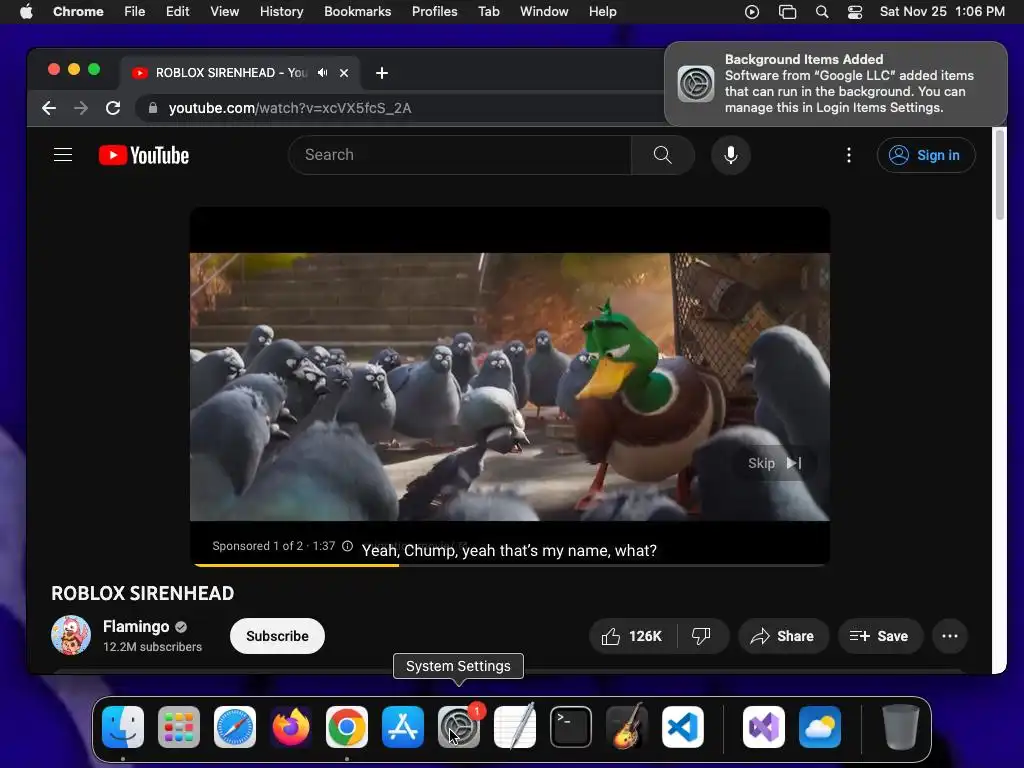
Task: Click Chrome icon in the Dock
Action: tap(347, 727)
